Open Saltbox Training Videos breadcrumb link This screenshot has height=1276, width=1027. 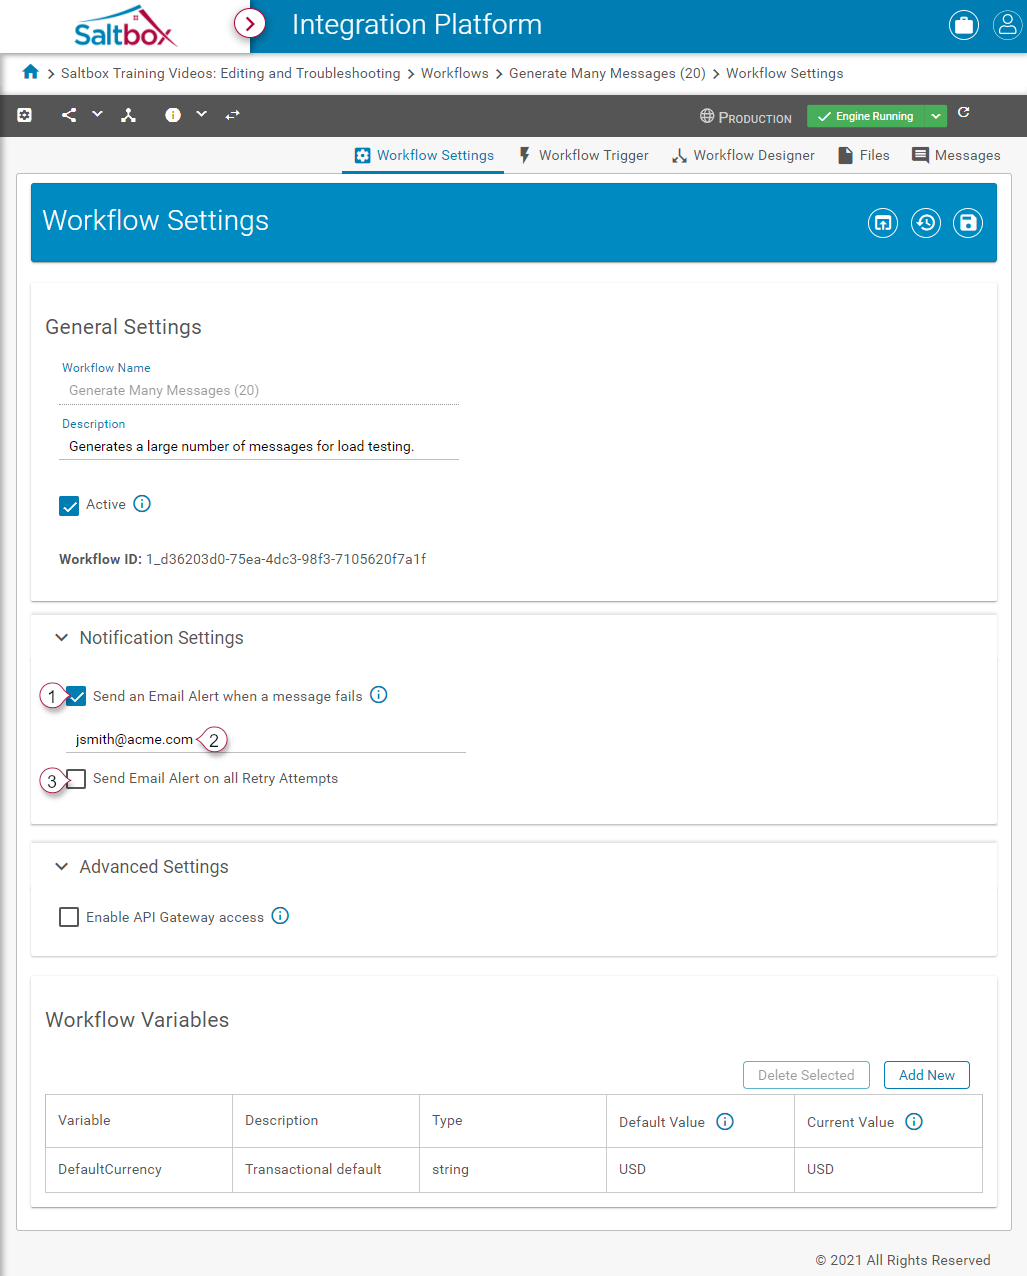click(x=230, y=73)
